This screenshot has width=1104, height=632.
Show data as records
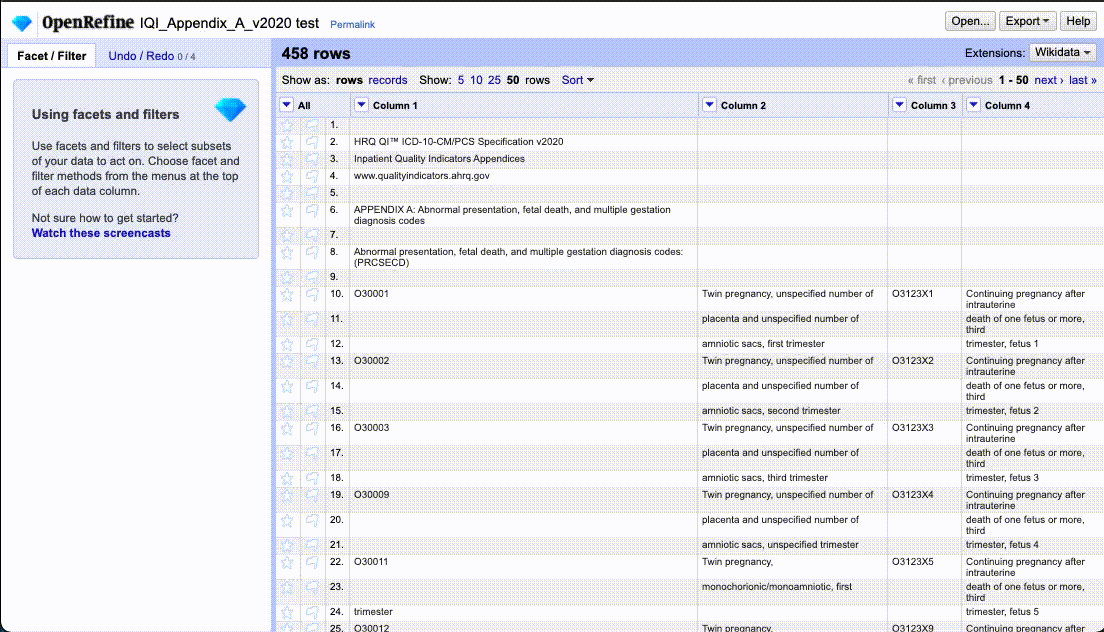tap(387, 80)
